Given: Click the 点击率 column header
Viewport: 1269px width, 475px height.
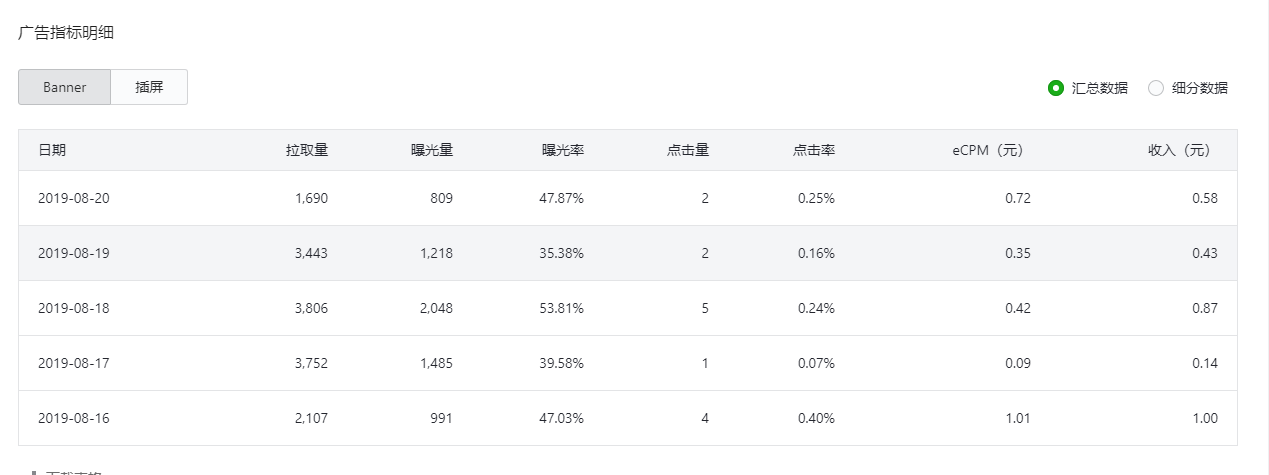Looking at the screenshot, I should pos(814,150).
